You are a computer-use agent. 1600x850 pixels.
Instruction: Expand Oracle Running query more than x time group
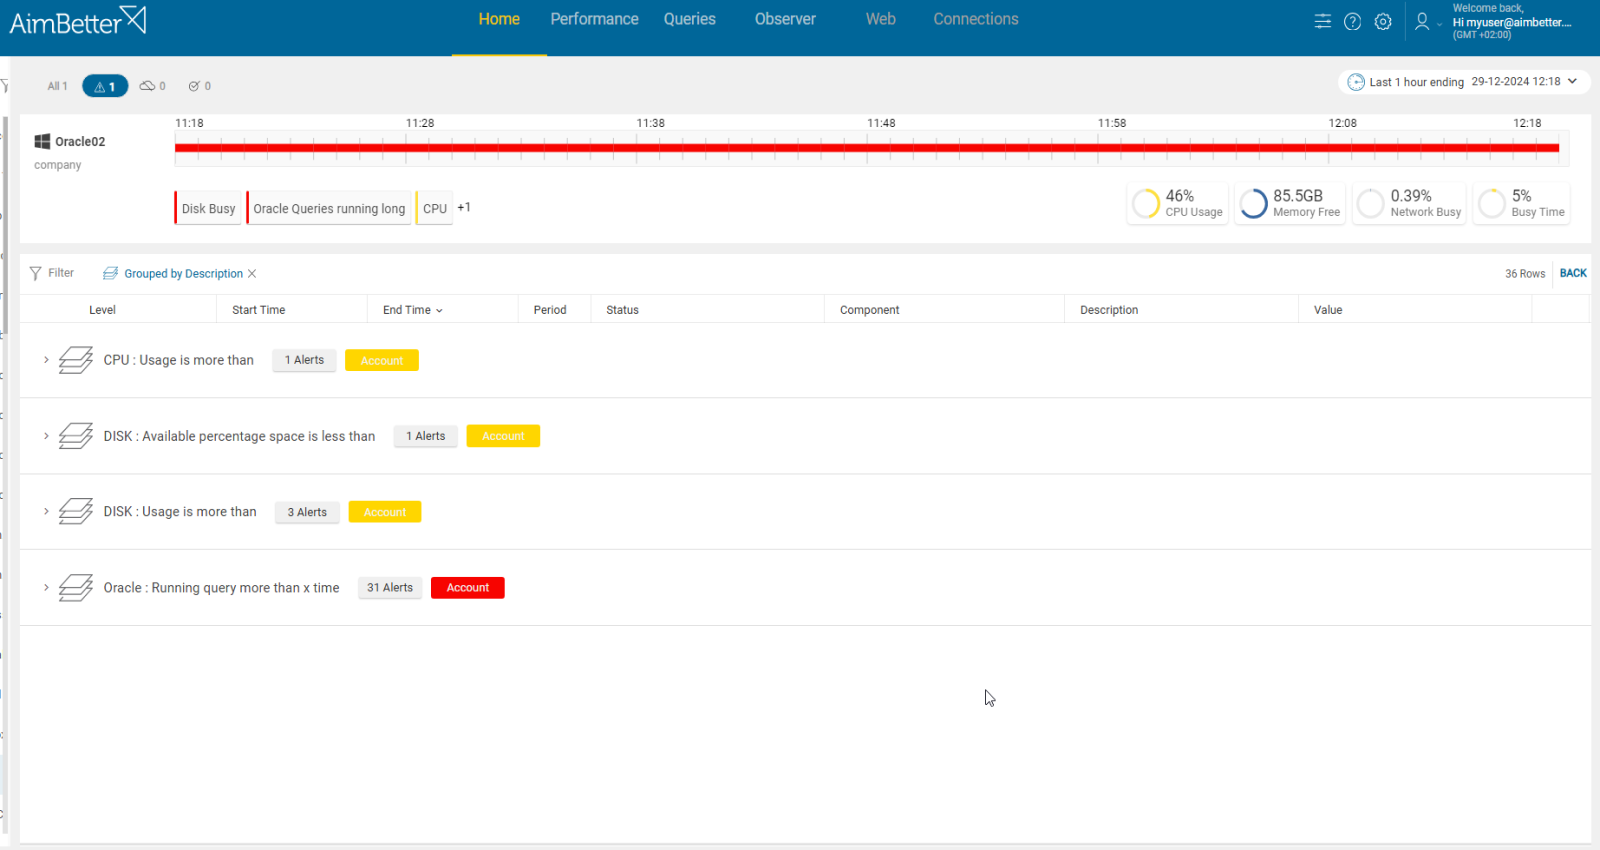click(46, 588)
